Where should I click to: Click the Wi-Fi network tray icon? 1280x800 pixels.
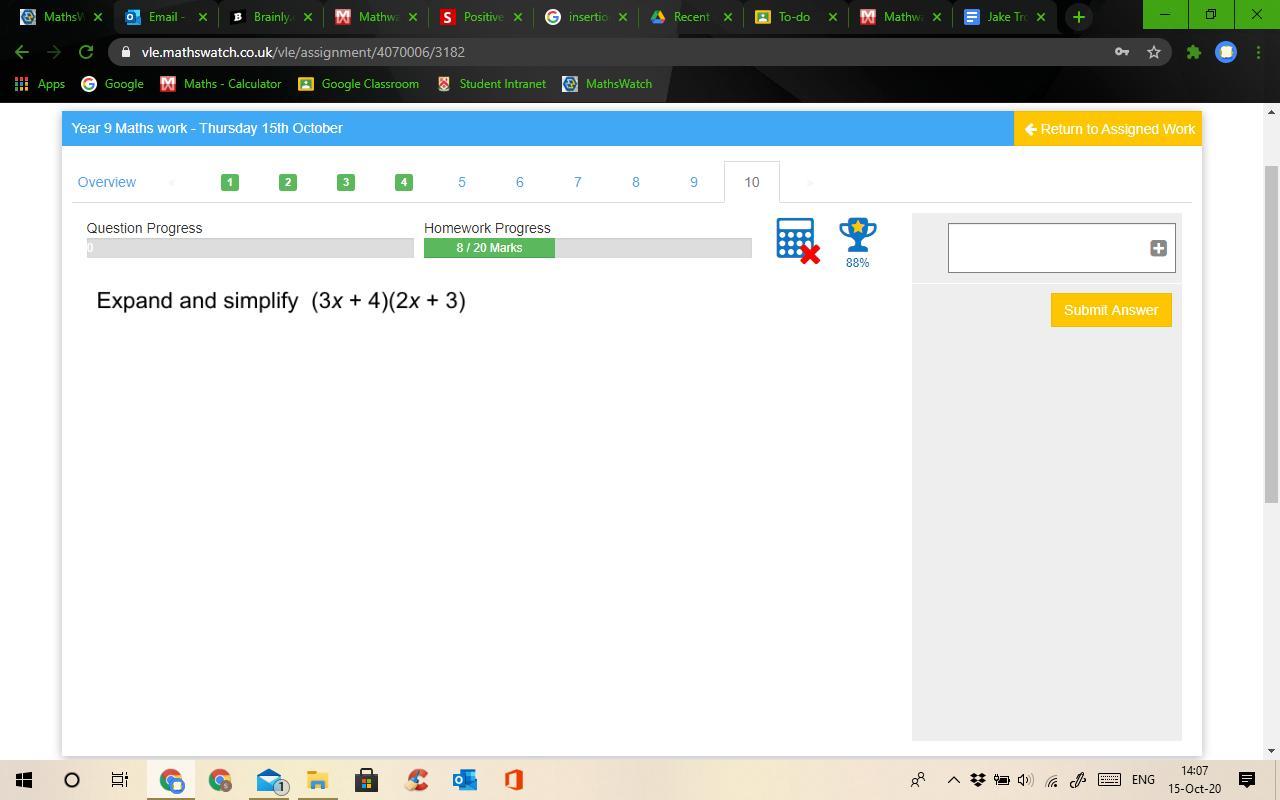(x=1052, y=780)
